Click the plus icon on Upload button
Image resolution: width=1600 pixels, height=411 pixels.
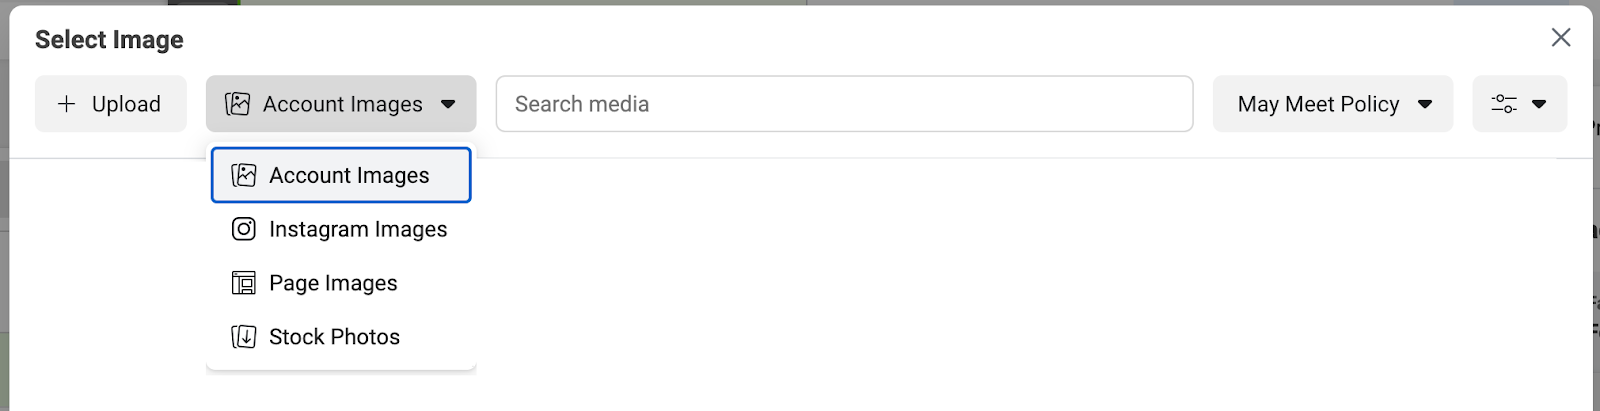67,104
